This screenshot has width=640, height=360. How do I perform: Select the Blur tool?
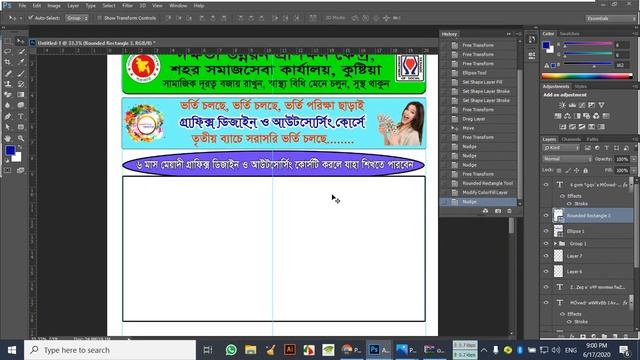(x=8, y=105)
